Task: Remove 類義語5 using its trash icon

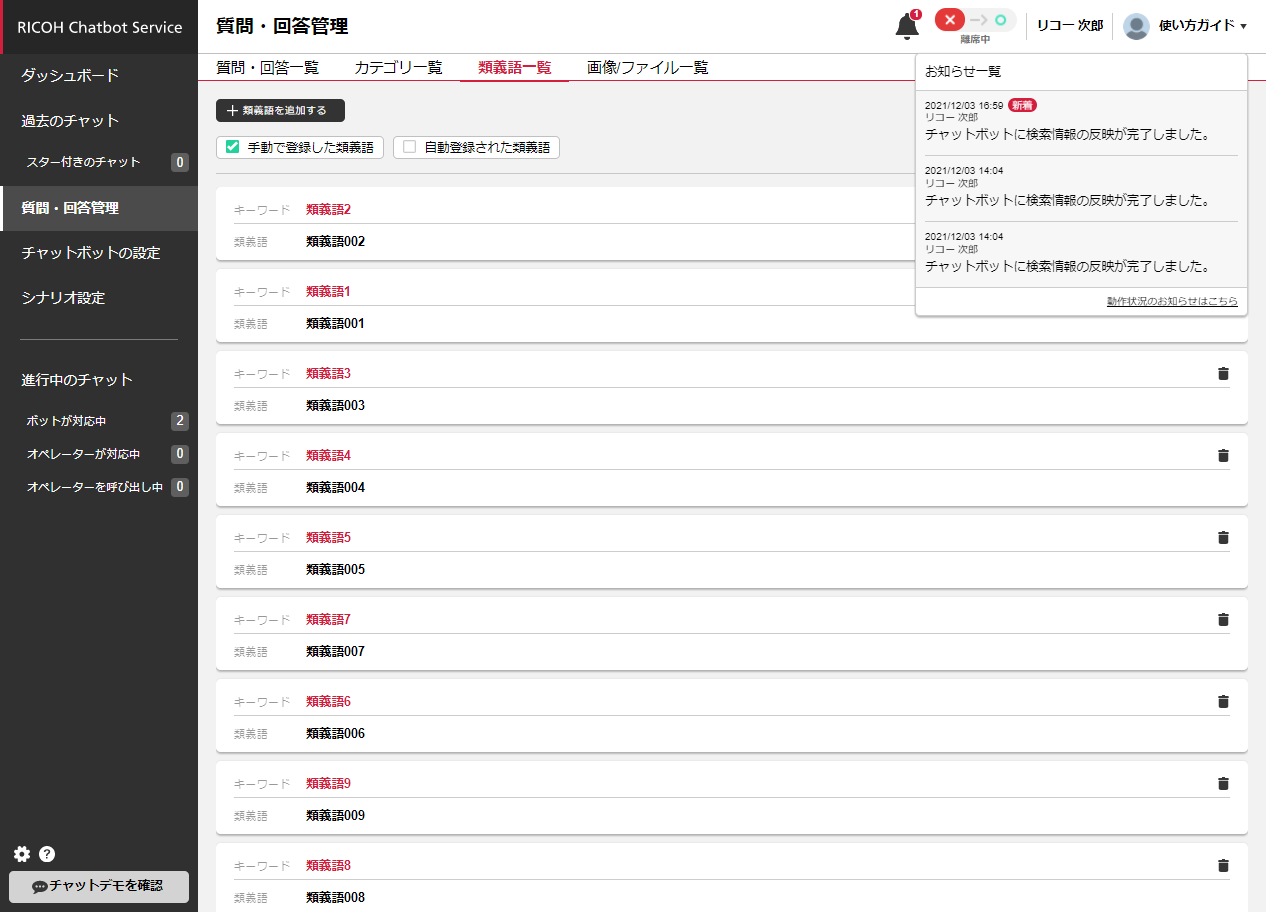Action: pyautogui.click(x=1222, y=538)
